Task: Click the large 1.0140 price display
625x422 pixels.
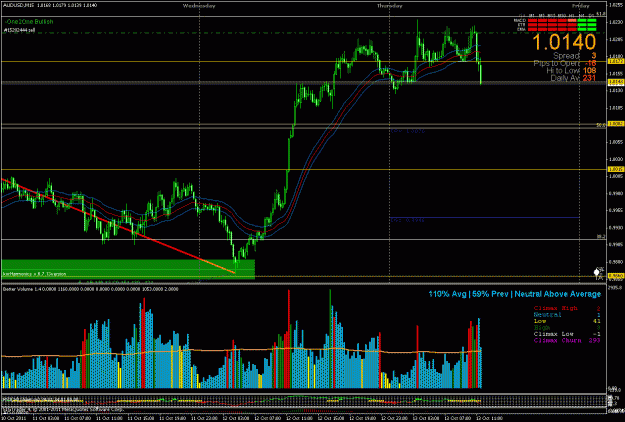Action: pos(564,42)
